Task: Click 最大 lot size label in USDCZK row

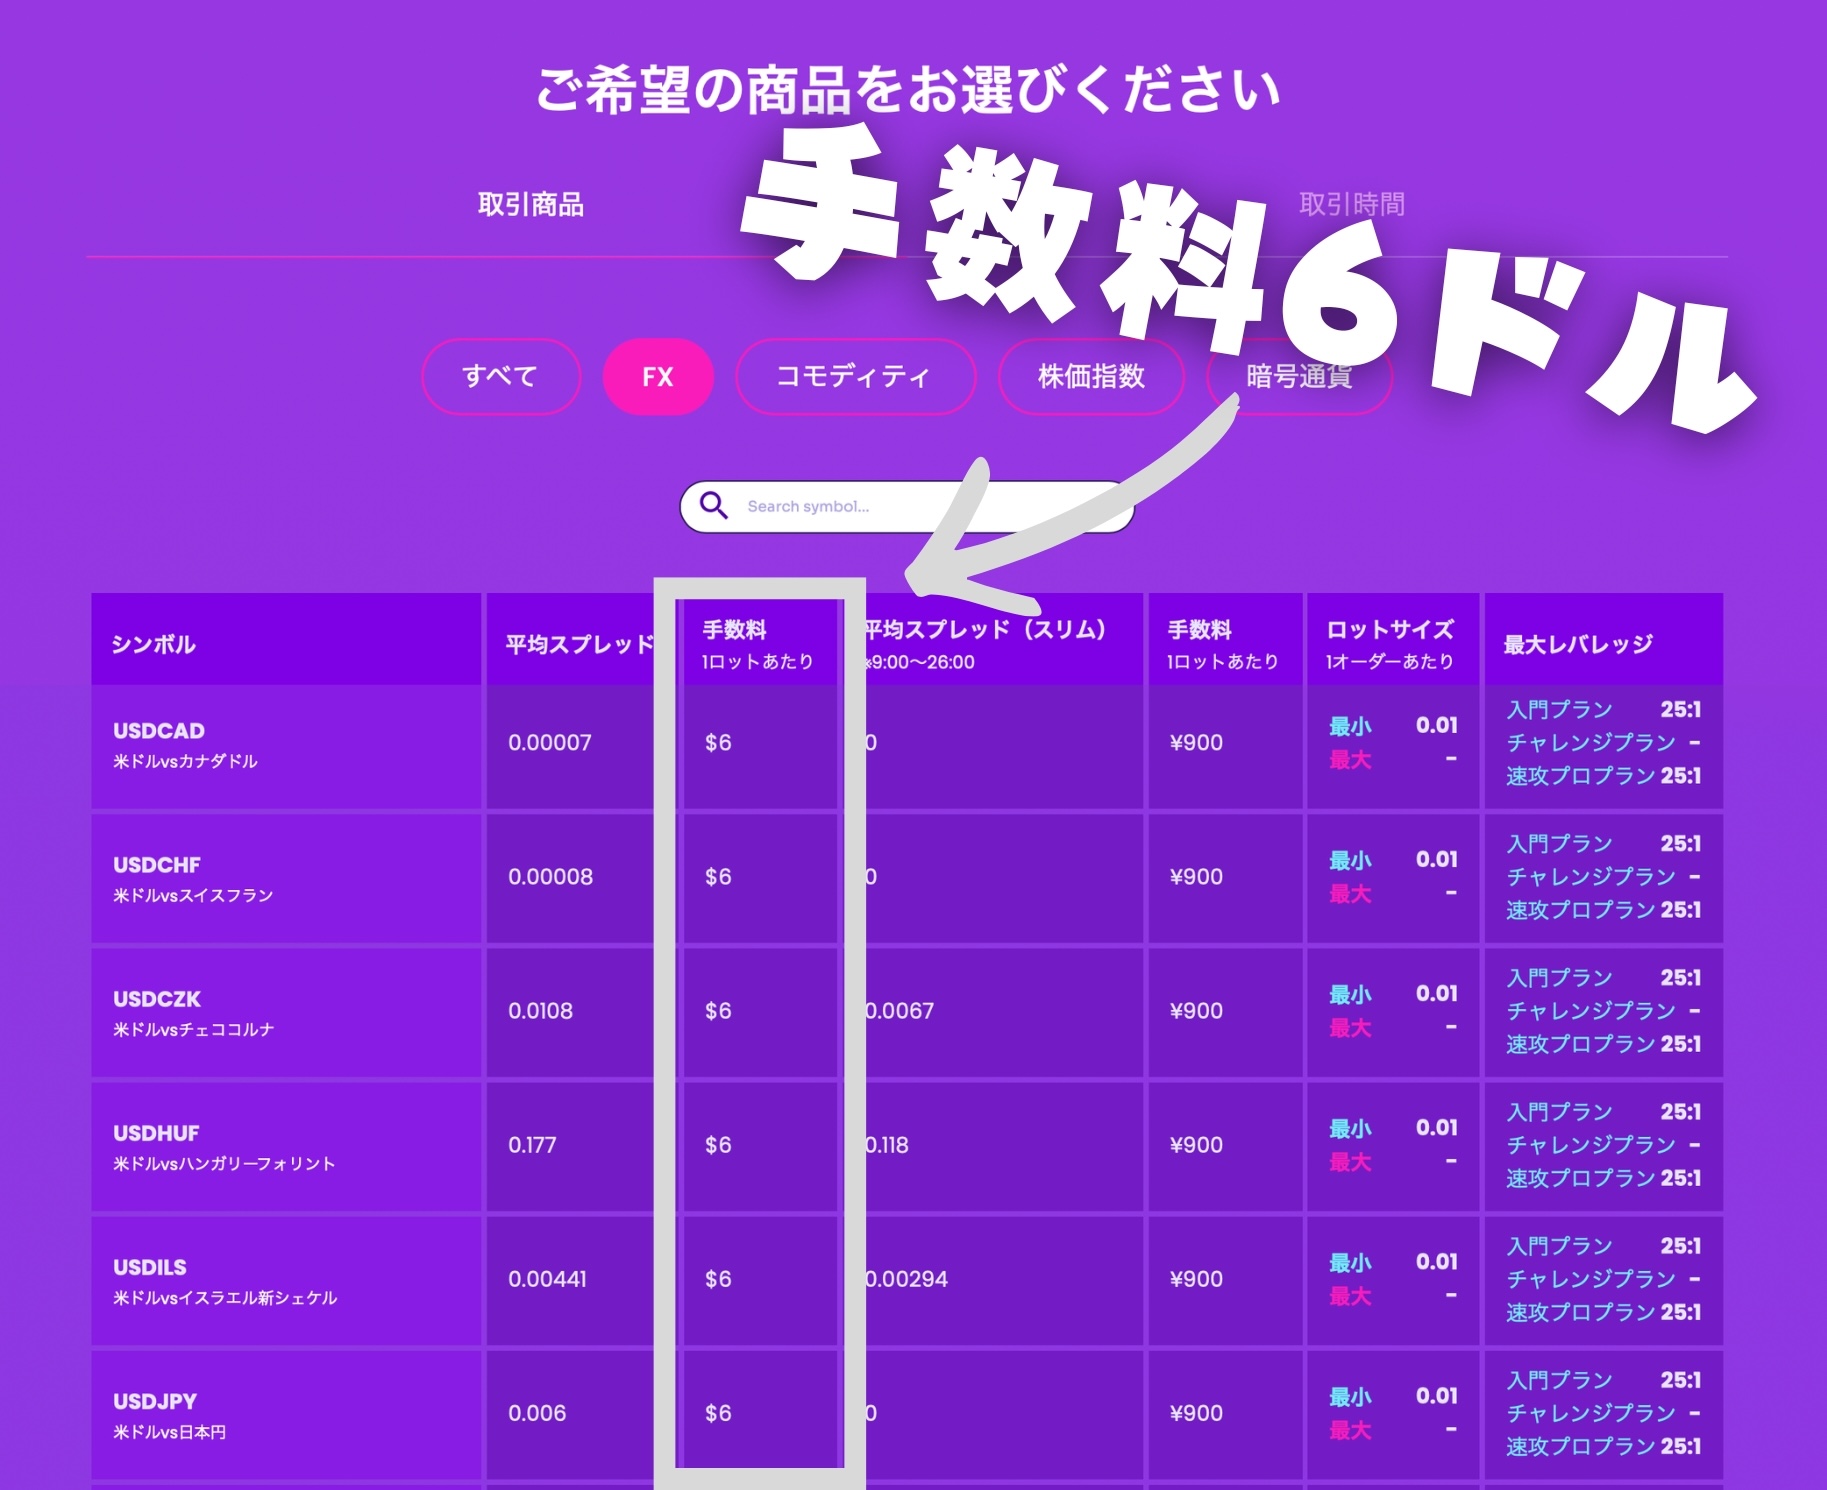Action: pos(1350,1028)
